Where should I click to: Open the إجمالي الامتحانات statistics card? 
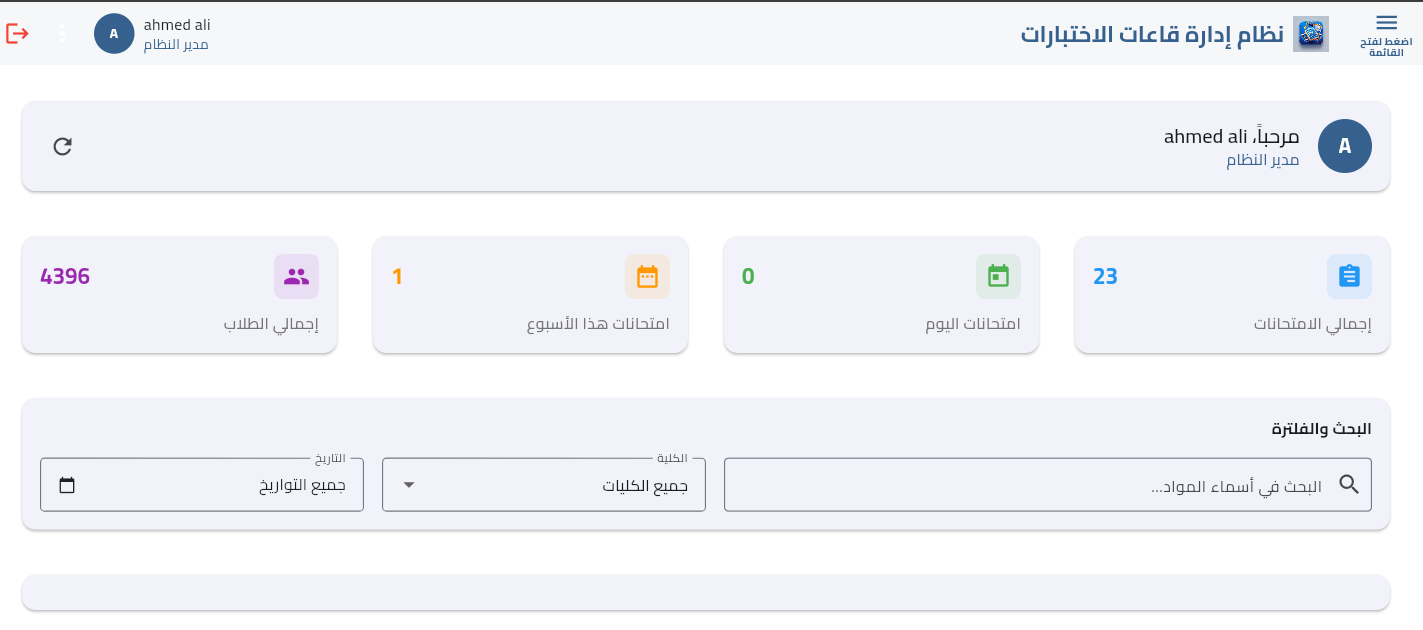1232,295
